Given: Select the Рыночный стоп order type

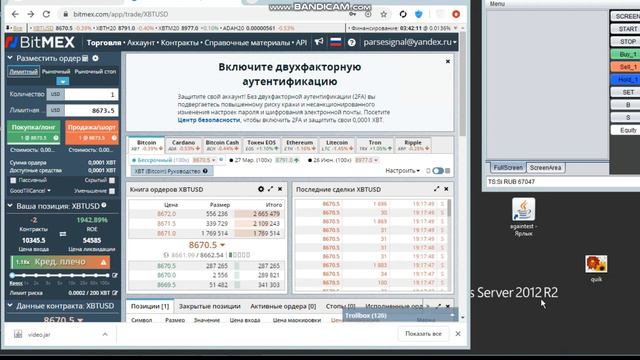Looking at the screenshot, I should point(95,71).
